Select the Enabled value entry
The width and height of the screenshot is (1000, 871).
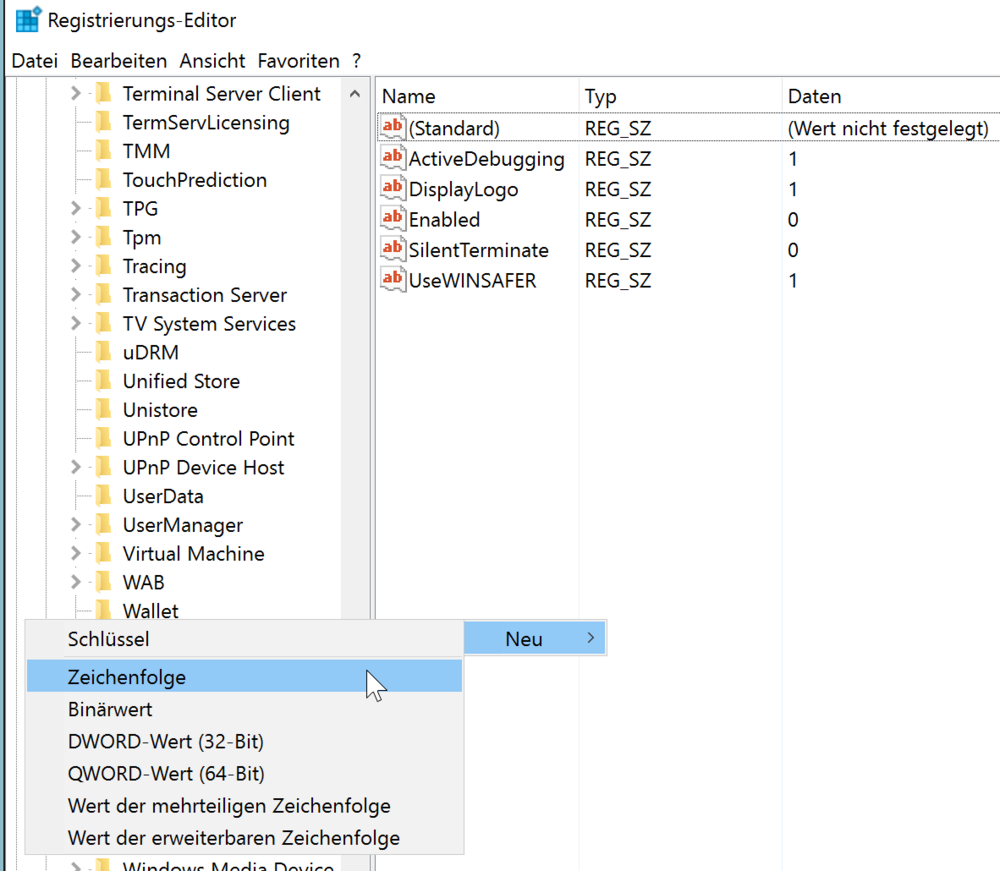pyautogui.click(x=444, y=219)
